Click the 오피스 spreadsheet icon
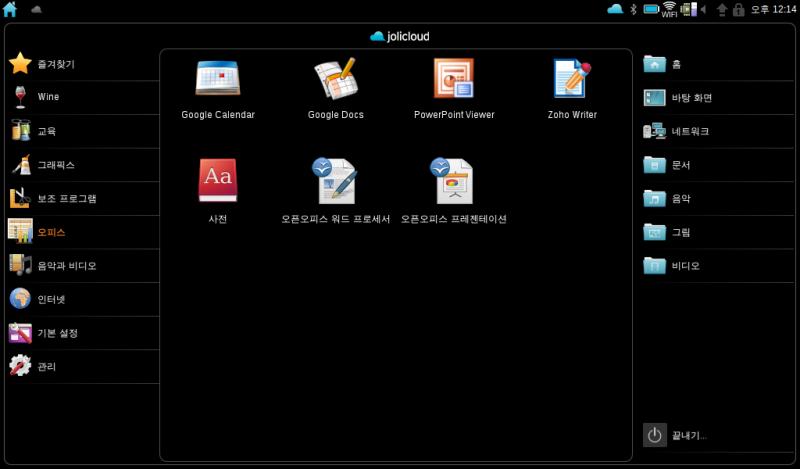 pos(20,231)
